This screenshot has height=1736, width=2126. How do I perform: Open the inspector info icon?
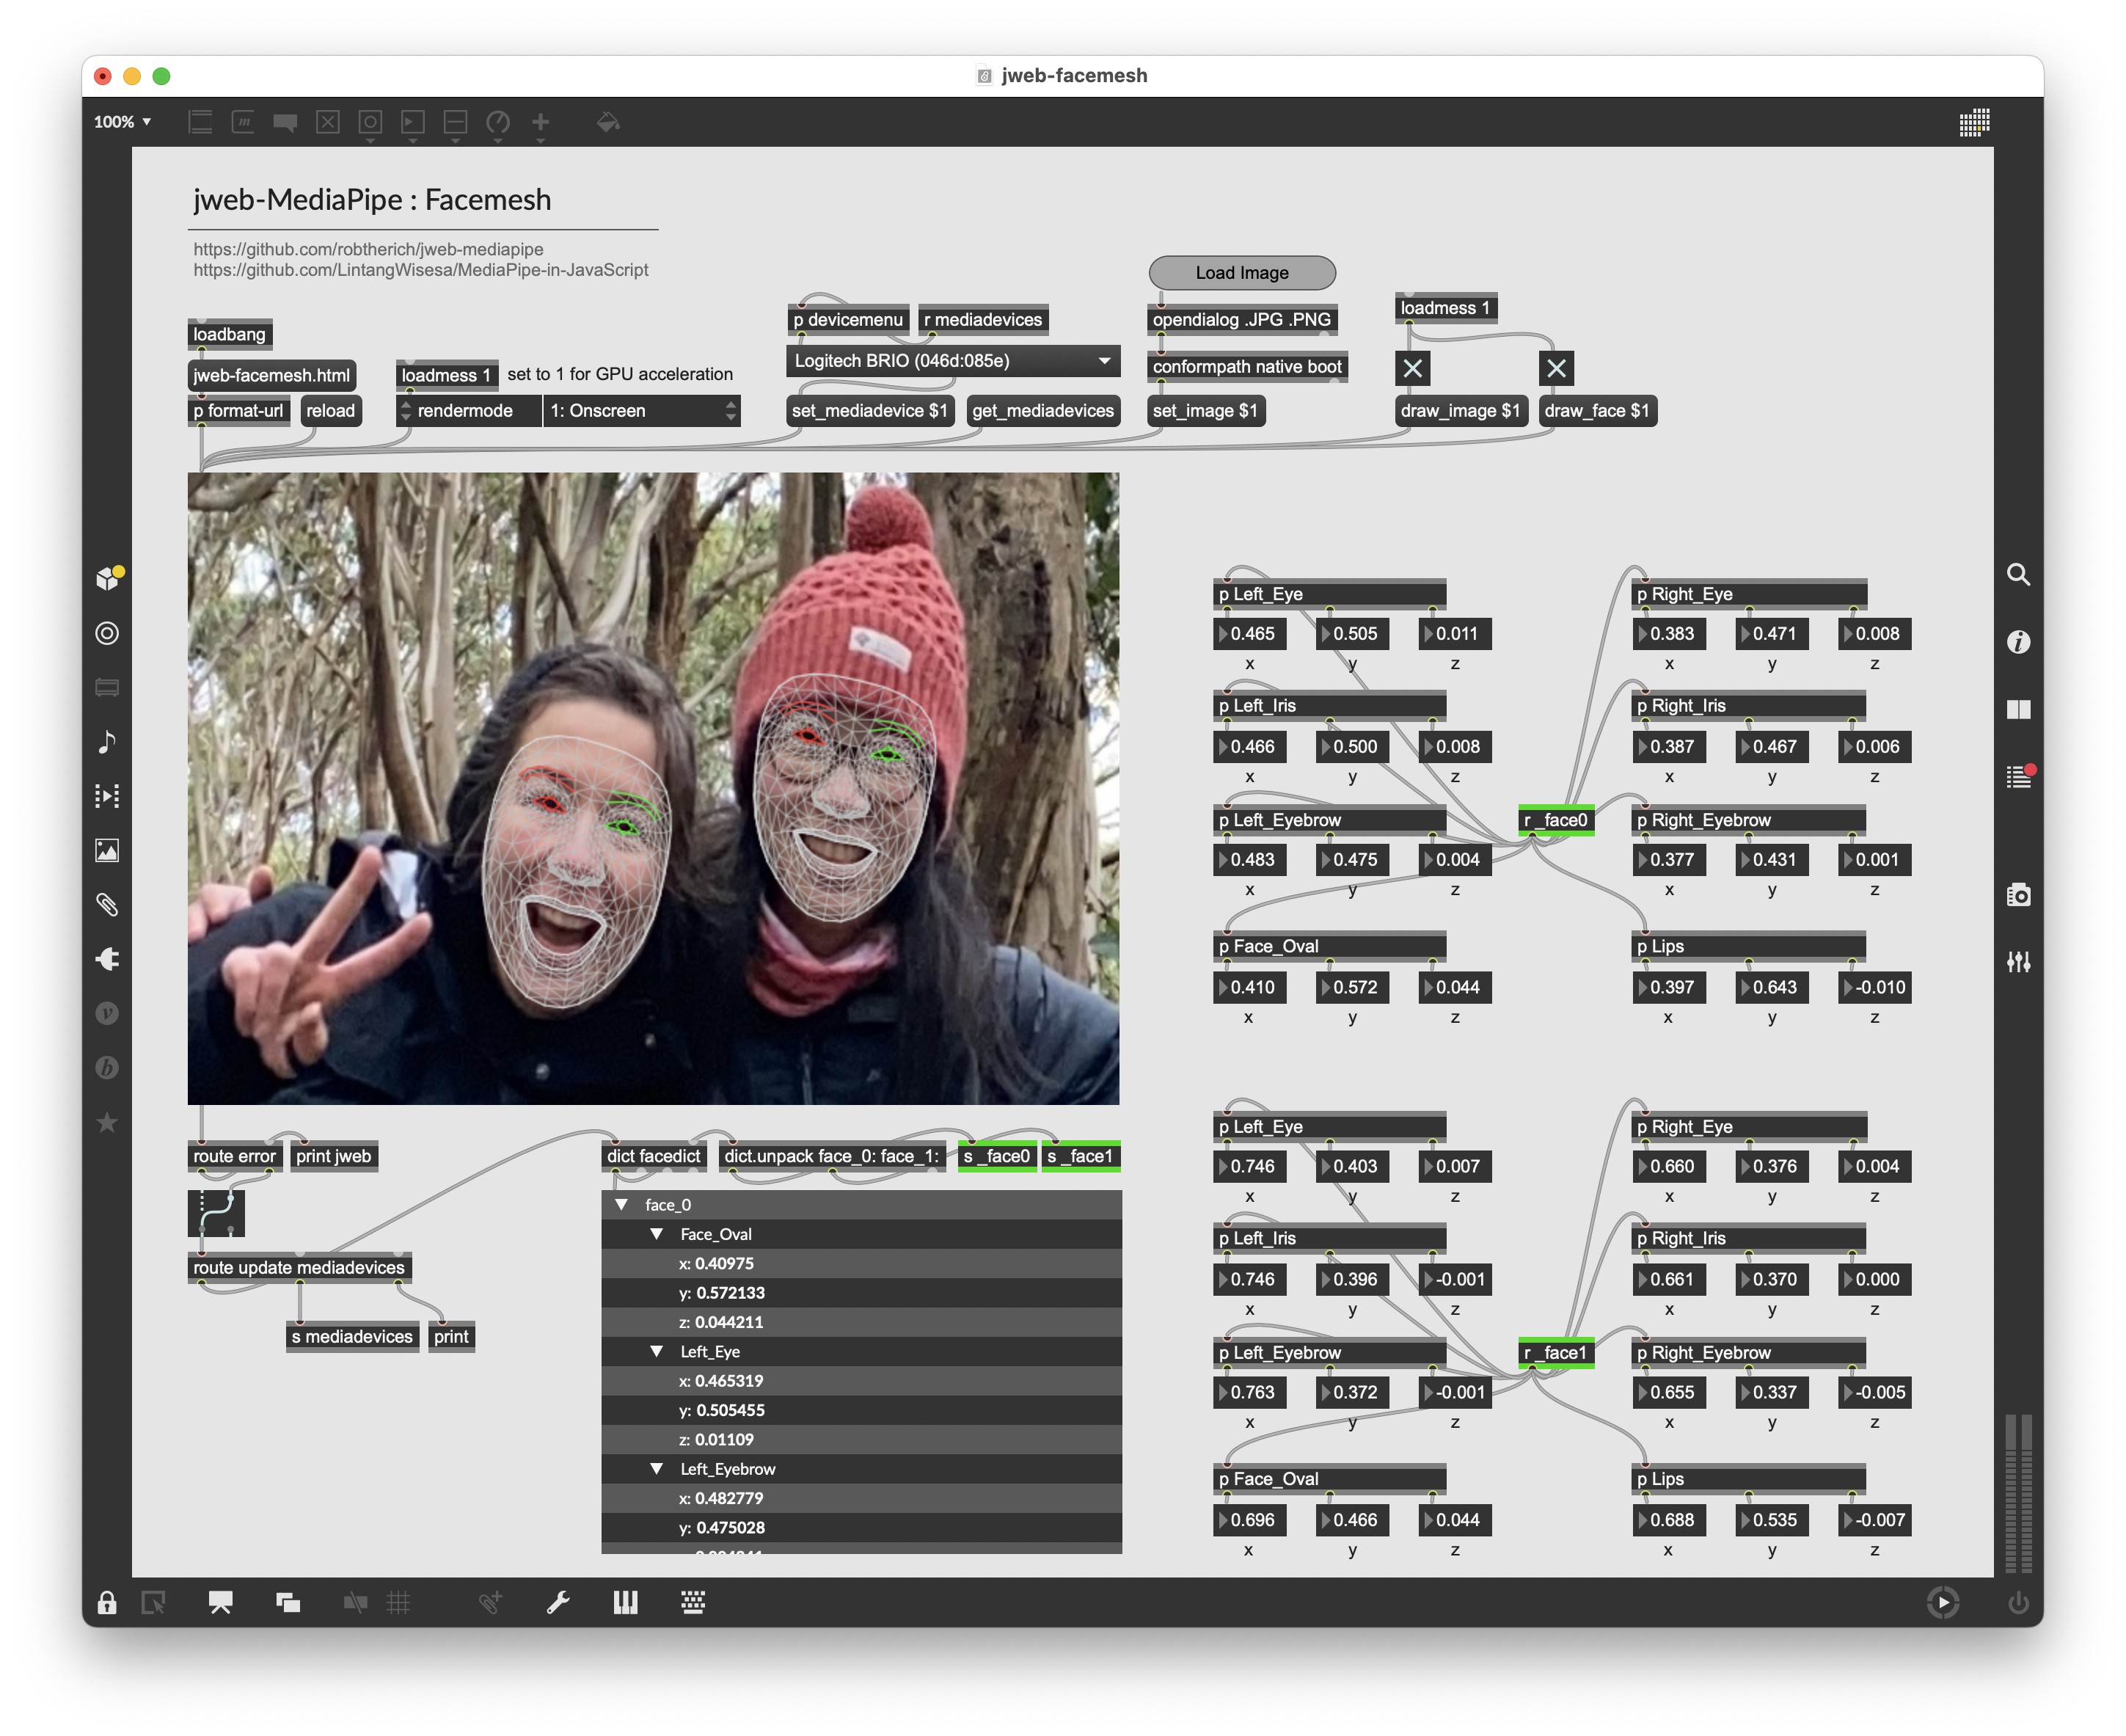[x=2018, y=642]
